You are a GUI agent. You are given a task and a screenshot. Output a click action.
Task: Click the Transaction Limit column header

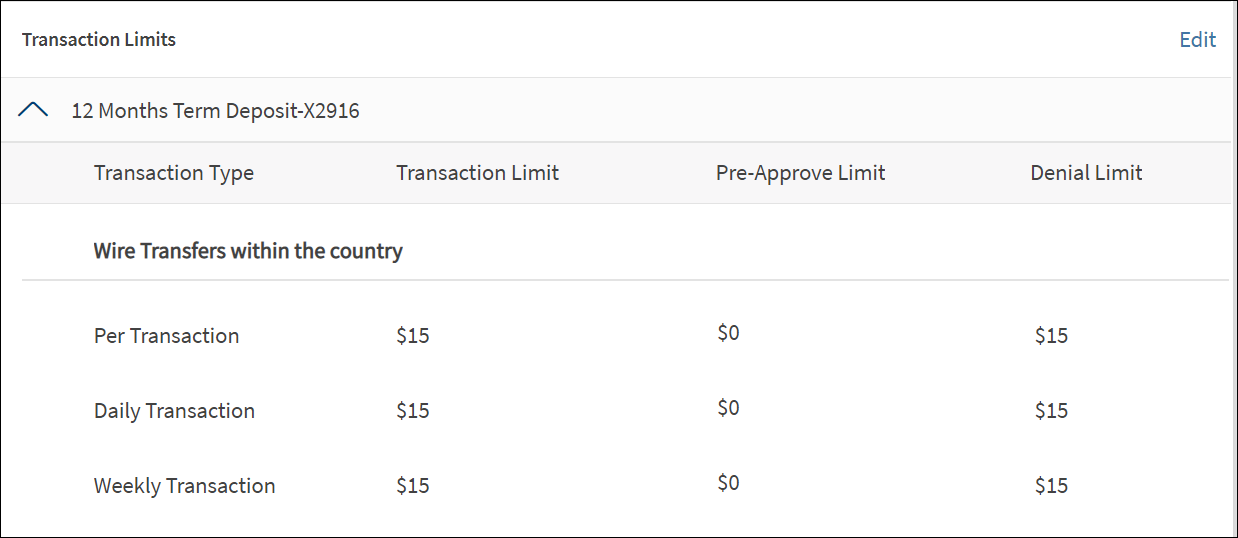(x=477, y=173)
